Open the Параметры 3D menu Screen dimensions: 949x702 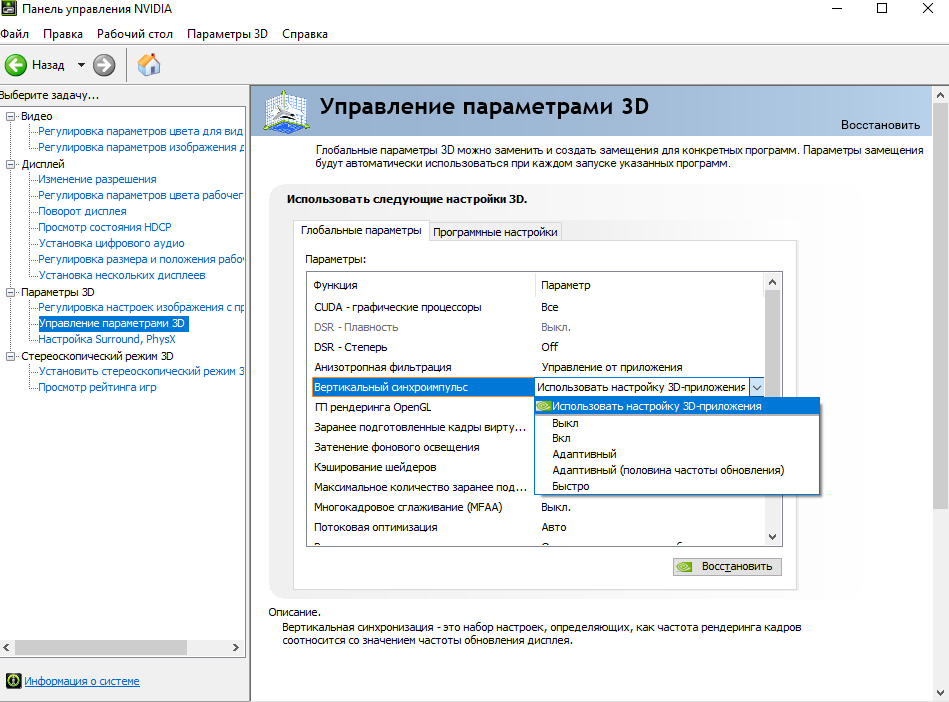[x=228, y=34]
